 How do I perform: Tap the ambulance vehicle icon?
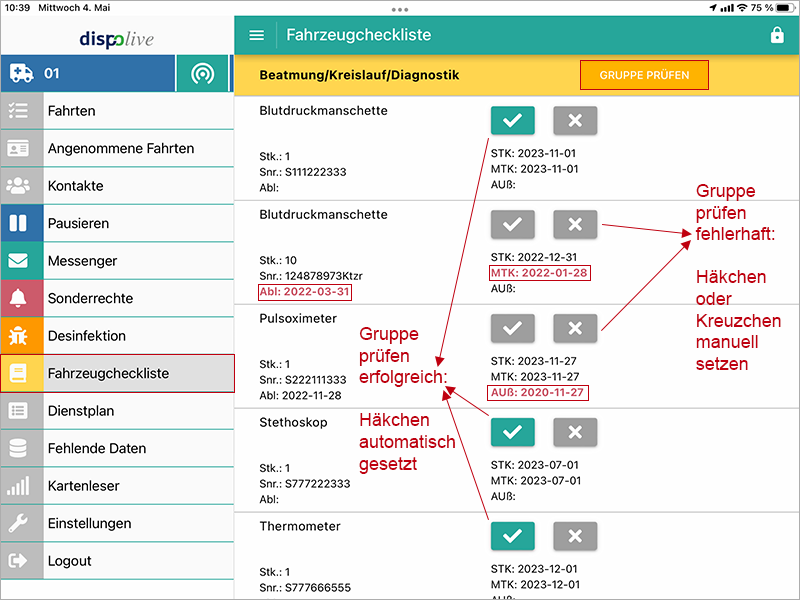(22, 73)
